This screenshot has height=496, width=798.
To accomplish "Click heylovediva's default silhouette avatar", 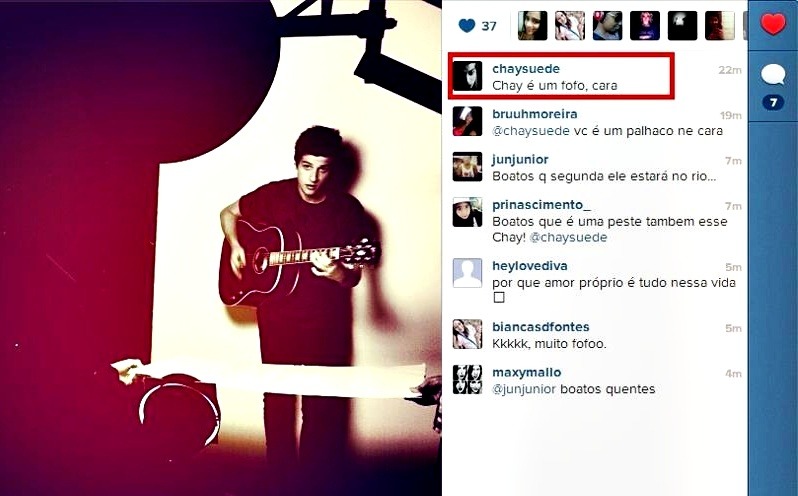I will pos(467,273).
